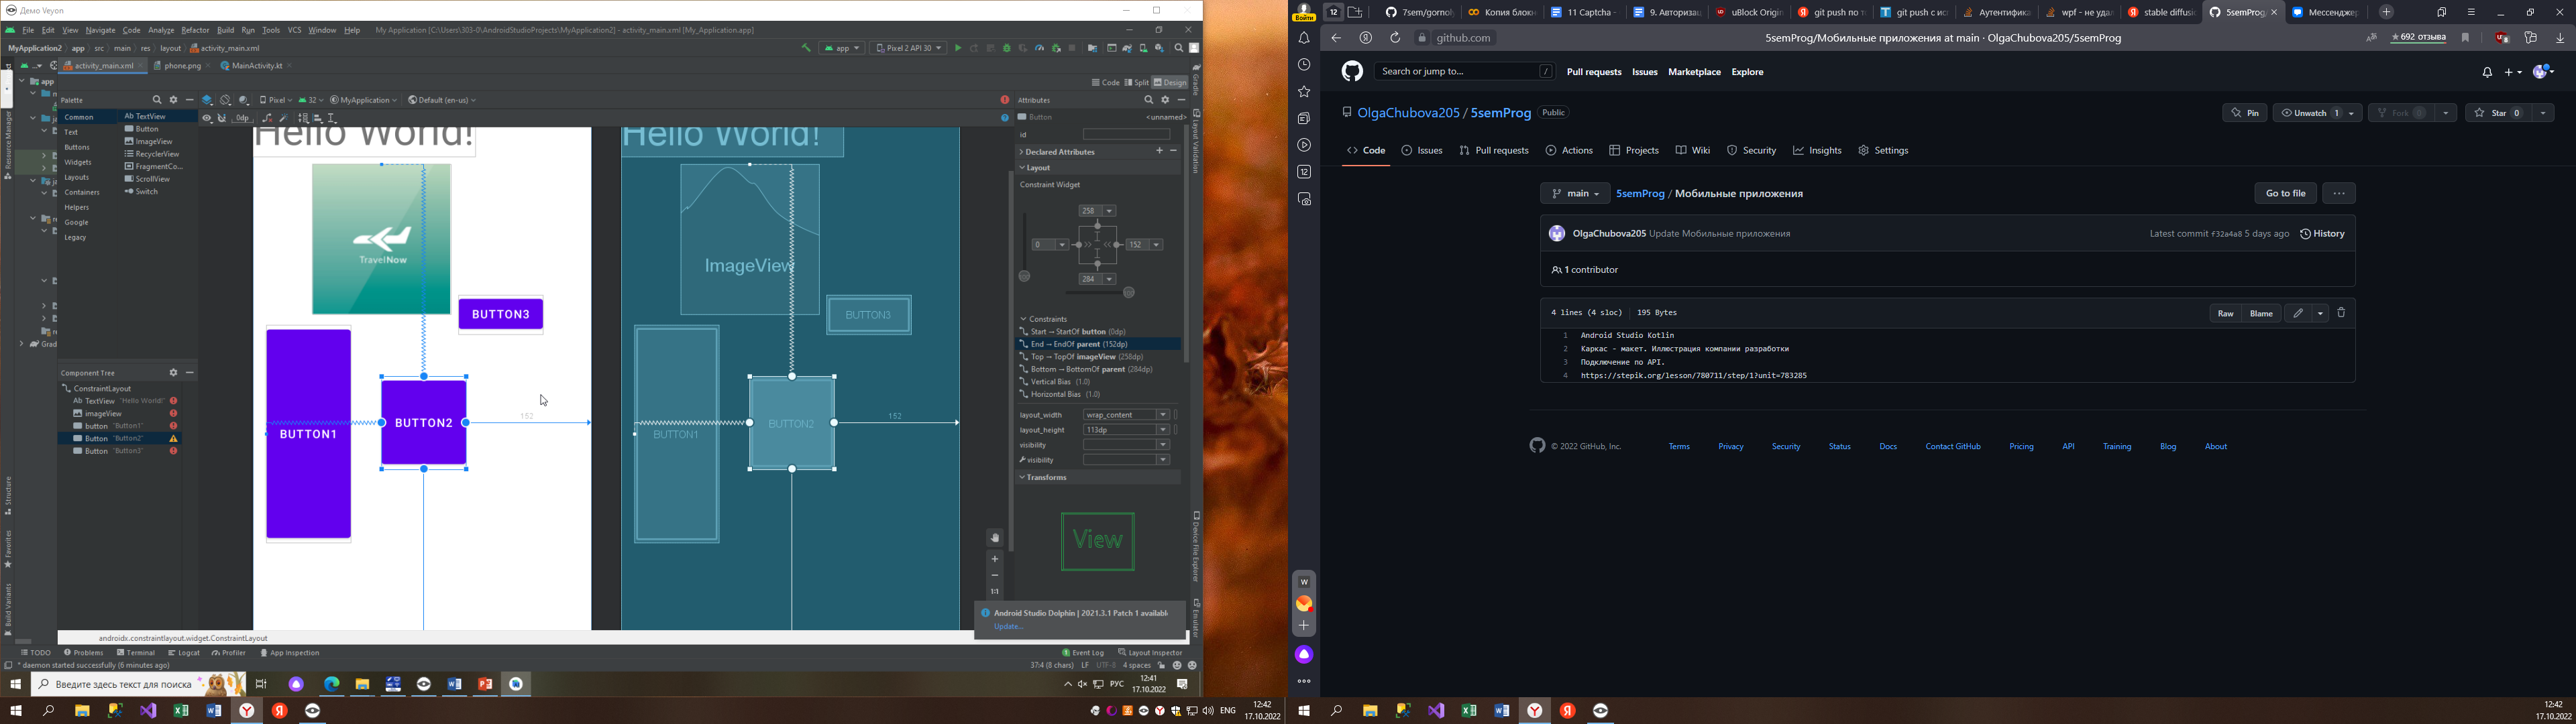Click the id input field in Attributes
The width and height of the screenshot is (2576, 724).
1127,134
